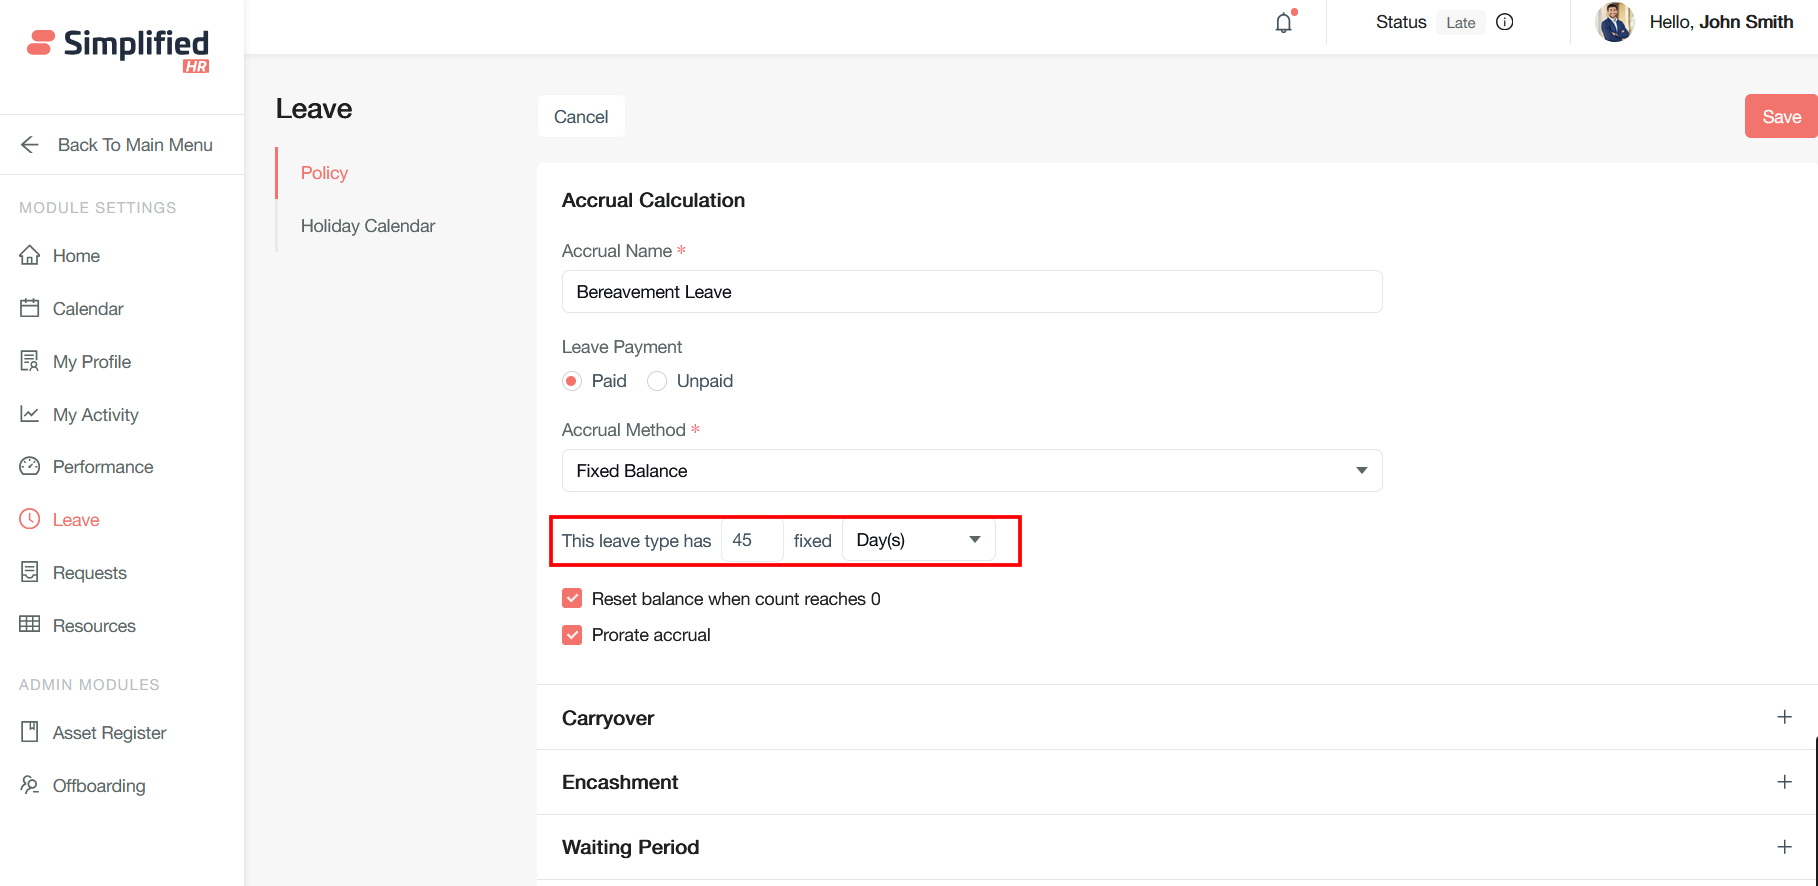Click the Accrual Name input field
The height and width of the screenshot is (886, 1818).
pos(971,292)
